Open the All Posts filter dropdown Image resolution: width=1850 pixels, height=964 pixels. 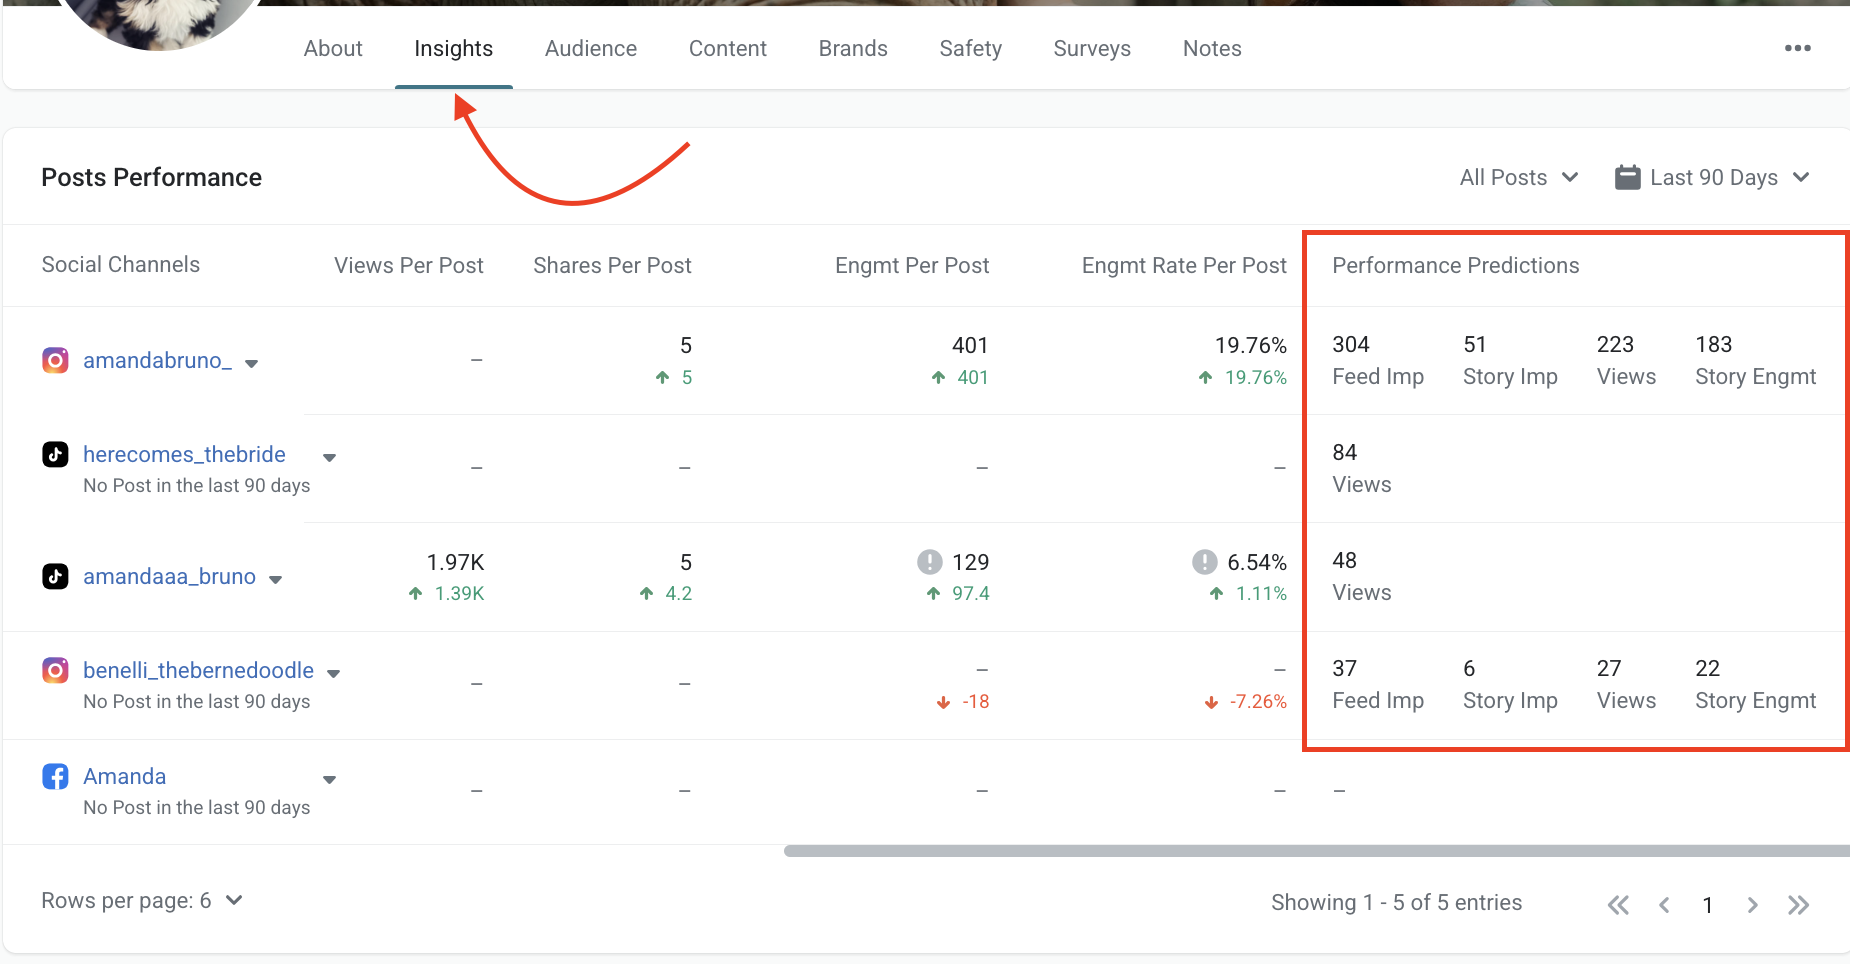point(1518,178)
